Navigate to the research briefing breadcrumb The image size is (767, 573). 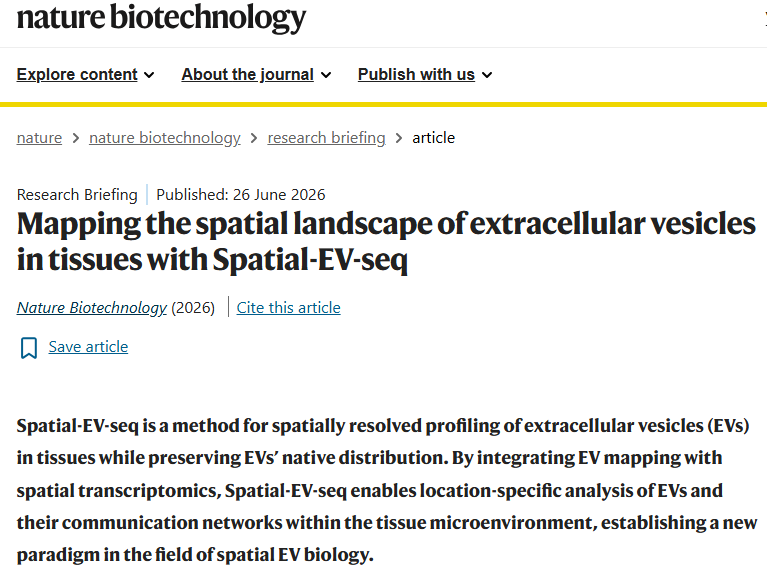coord(326,138)
